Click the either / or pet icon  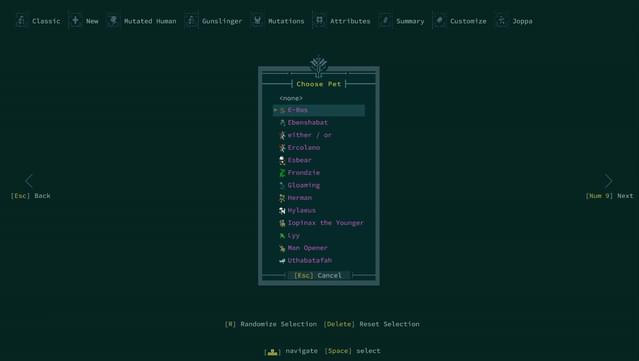tap(282, 135)
